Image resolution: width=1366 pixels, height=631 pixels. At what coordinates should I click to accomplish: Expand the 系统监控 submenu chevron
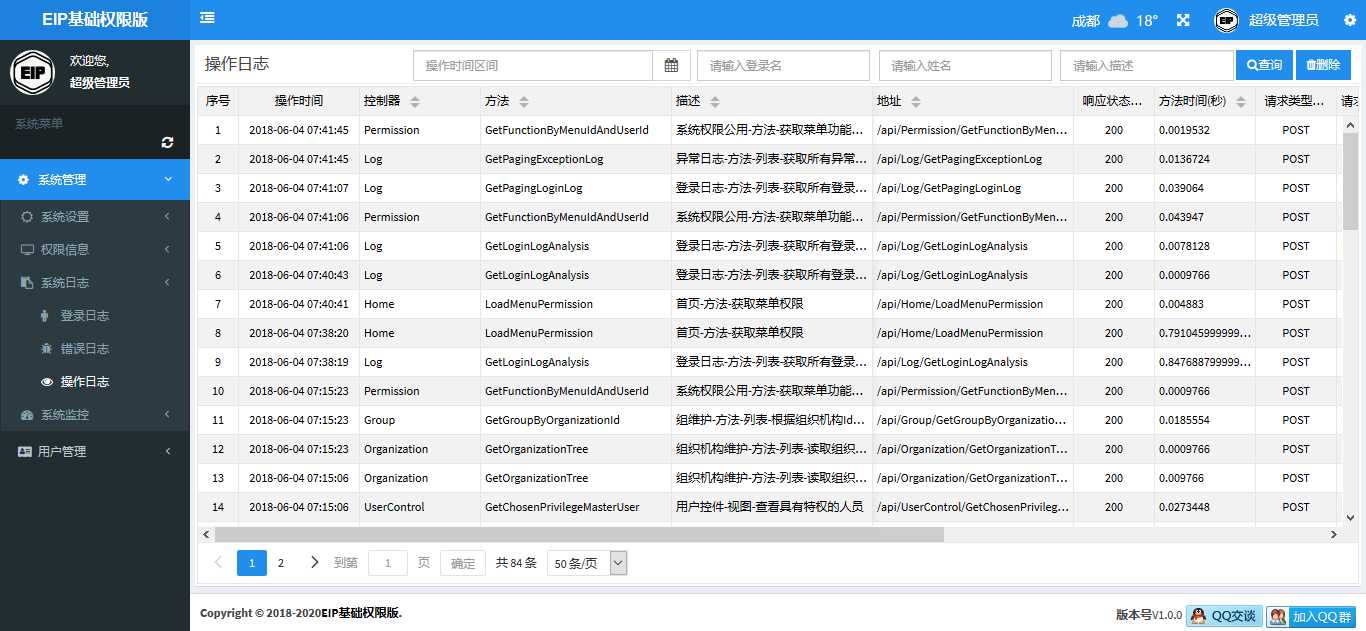pyautogui.click(x=168, y=415)
